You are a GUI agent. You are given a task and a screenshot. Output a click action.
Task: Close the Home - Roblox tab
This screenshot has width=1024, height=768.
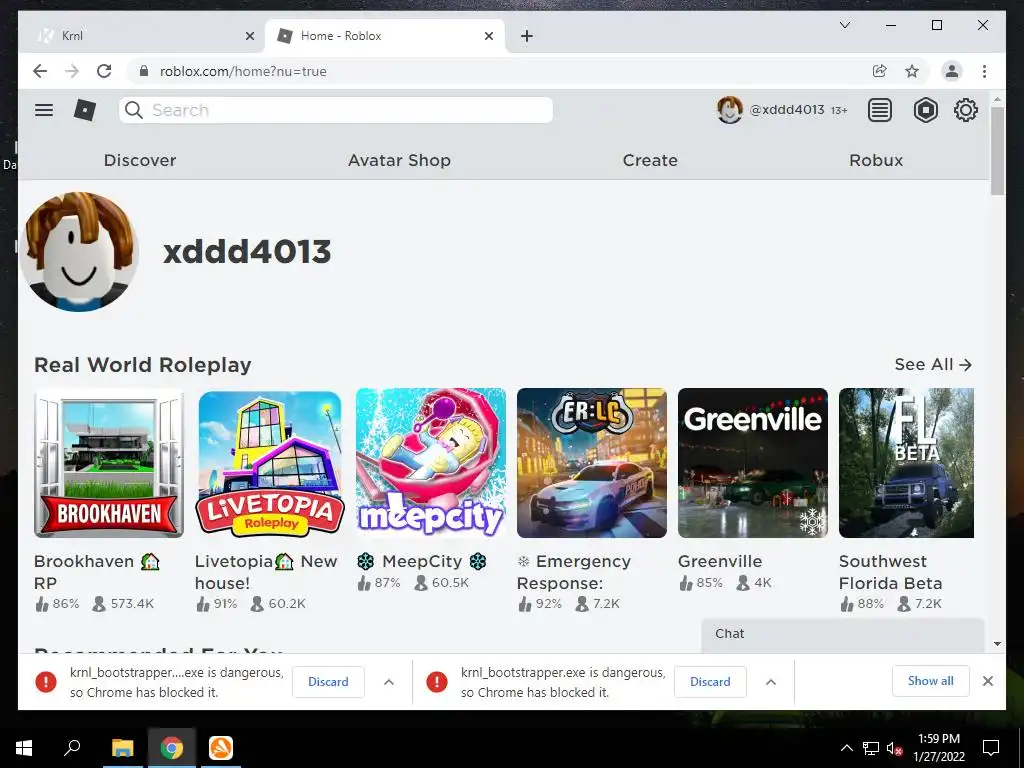pyautogui.click(x=488, y=36)
